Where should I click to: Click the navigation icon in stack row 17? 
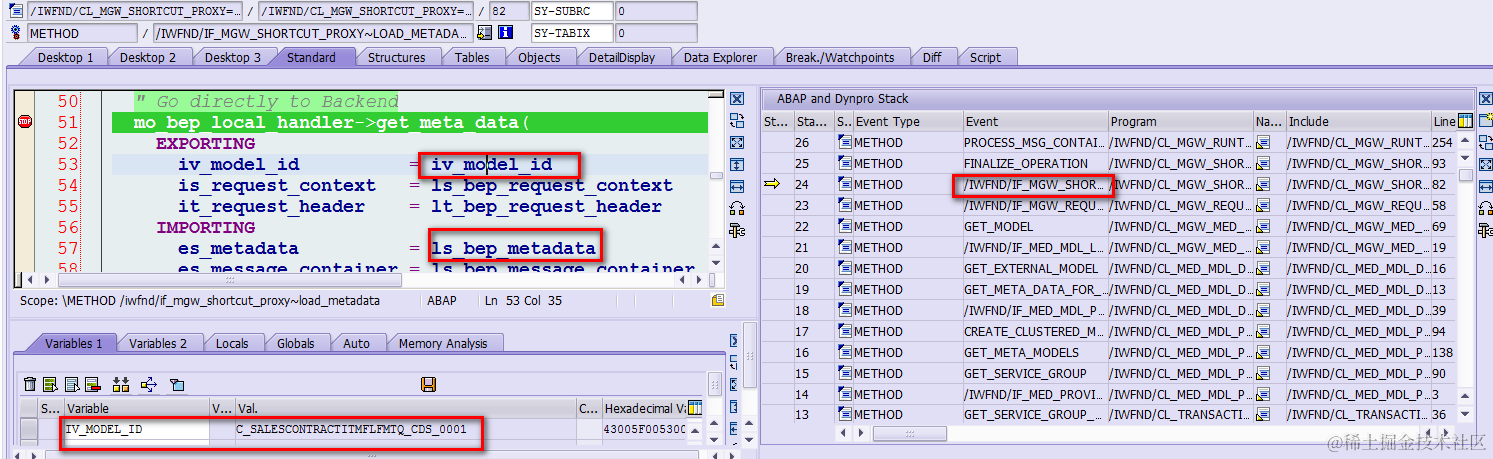tap(1263, 331)
